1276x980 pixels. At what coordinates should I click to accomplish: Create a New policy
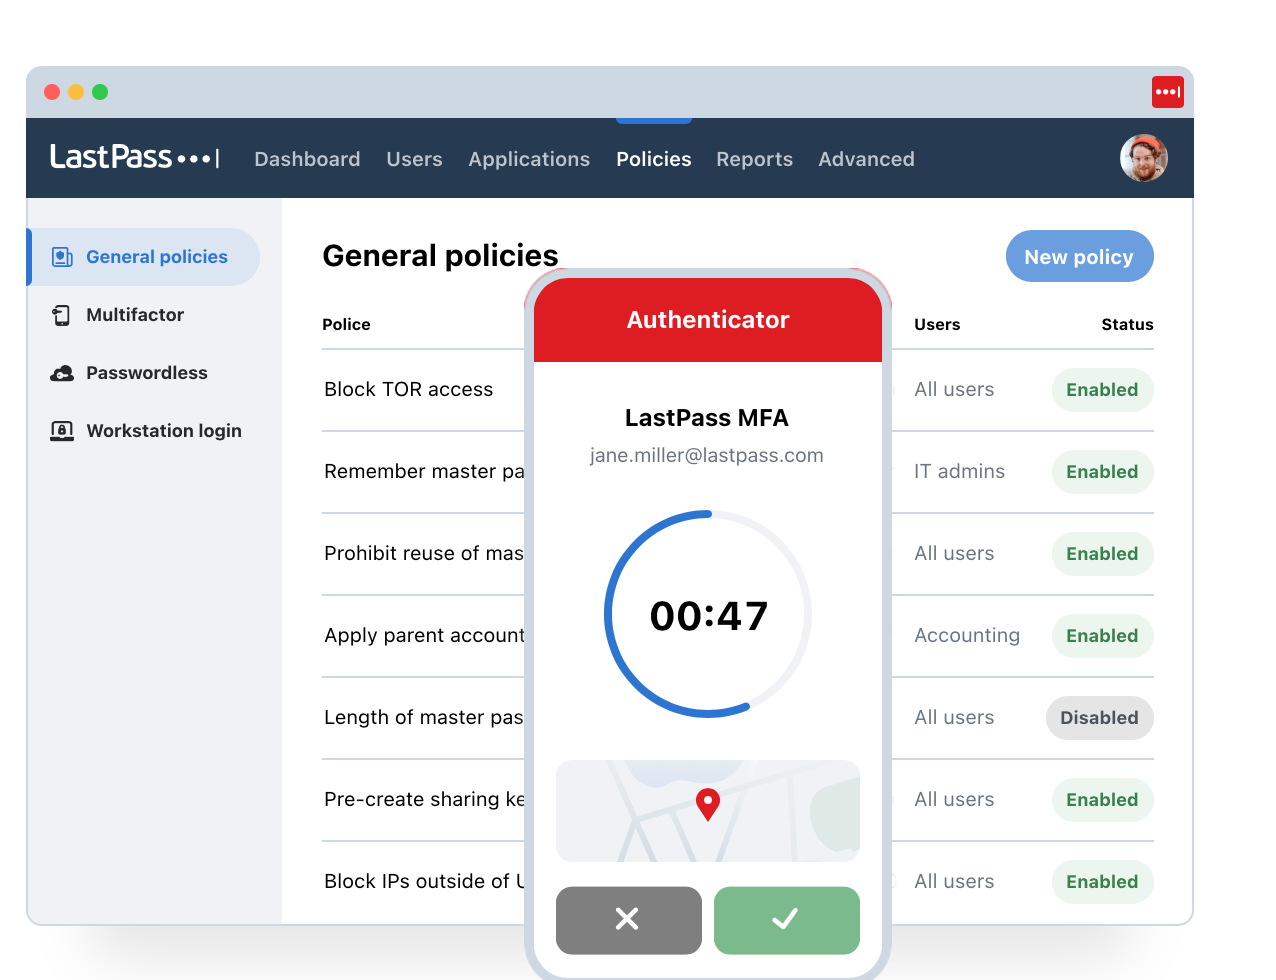coord(1079,256)
